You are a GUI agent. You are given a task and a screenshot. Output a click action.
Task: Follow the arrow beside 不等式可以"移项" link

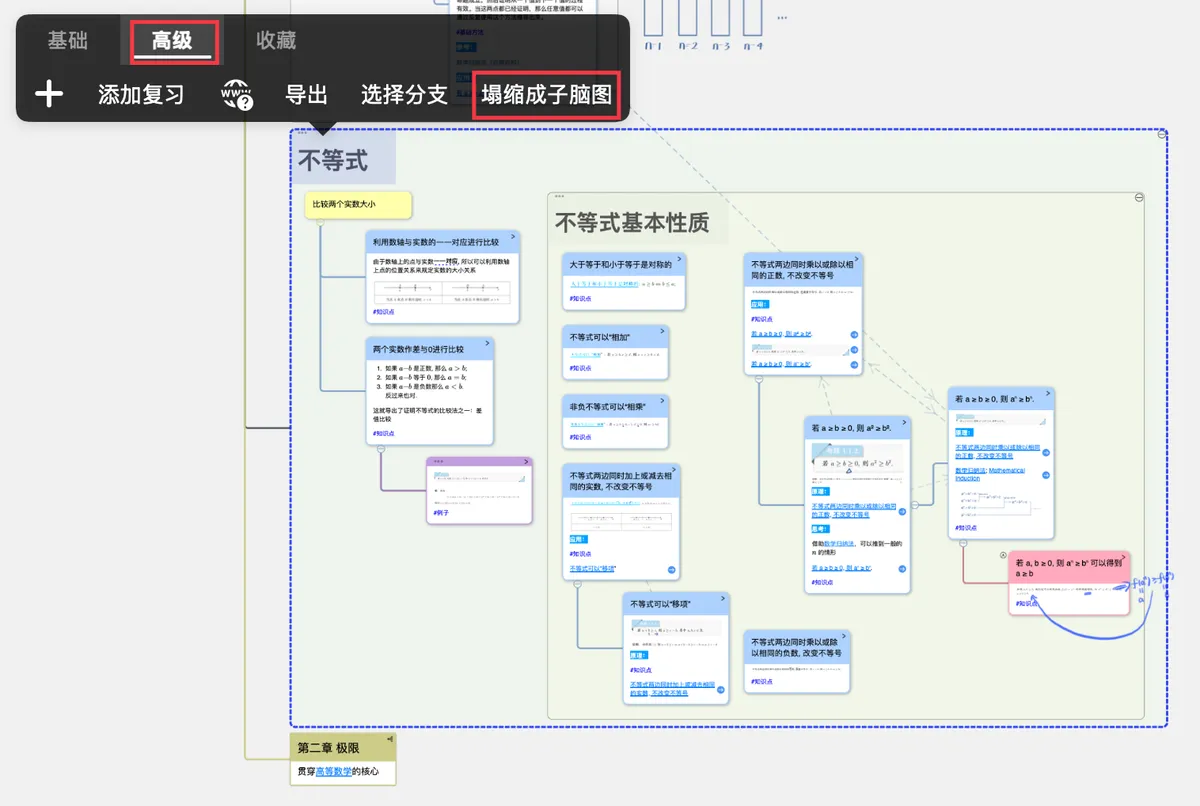[672, 570]
